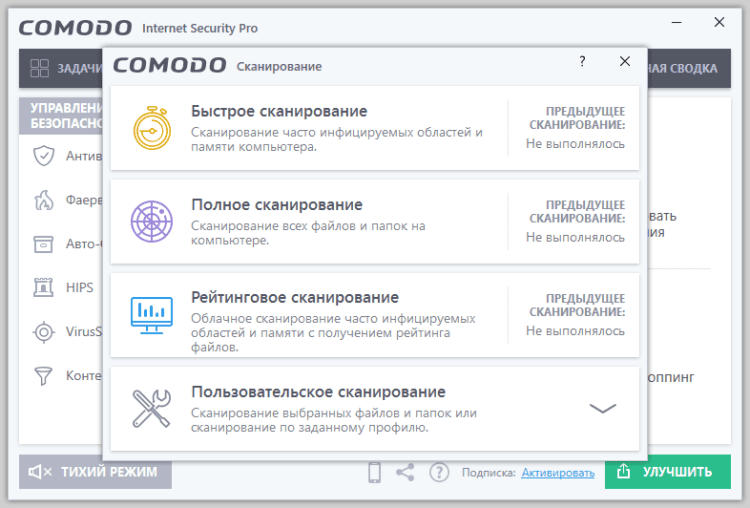Toggle ТИХИЙ РЕЖИМ silent mode button
This screenshot has height=508, width=750.
(x=95, y=472)
